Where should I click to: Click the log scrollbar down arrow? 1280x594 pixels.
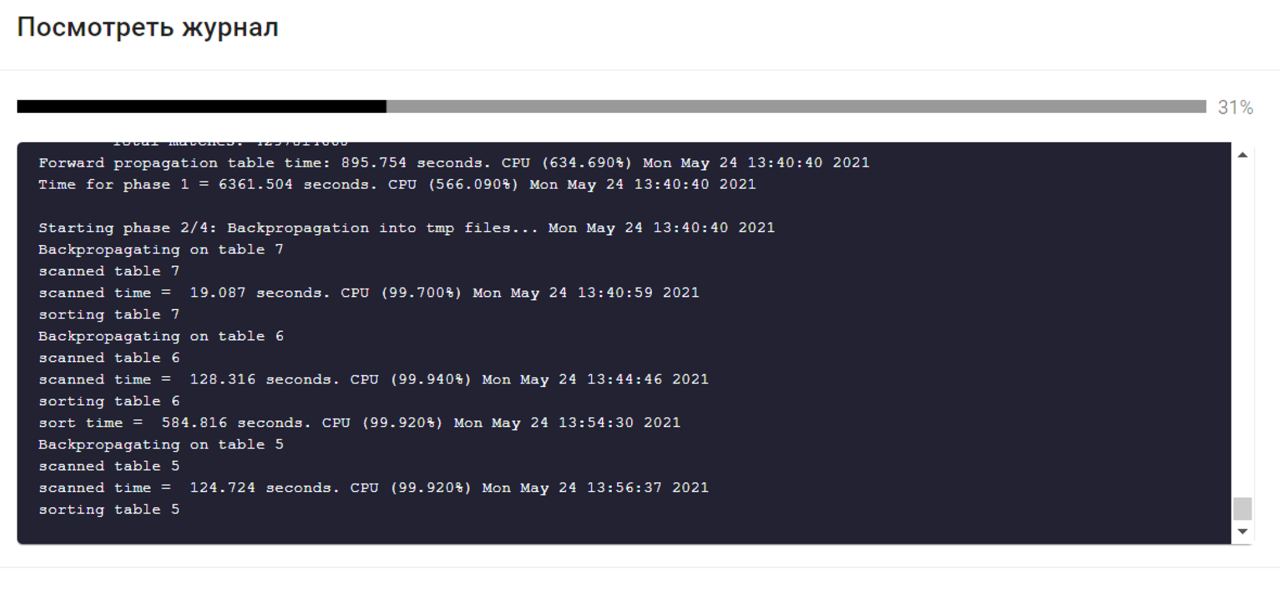tap(1243, 532)
